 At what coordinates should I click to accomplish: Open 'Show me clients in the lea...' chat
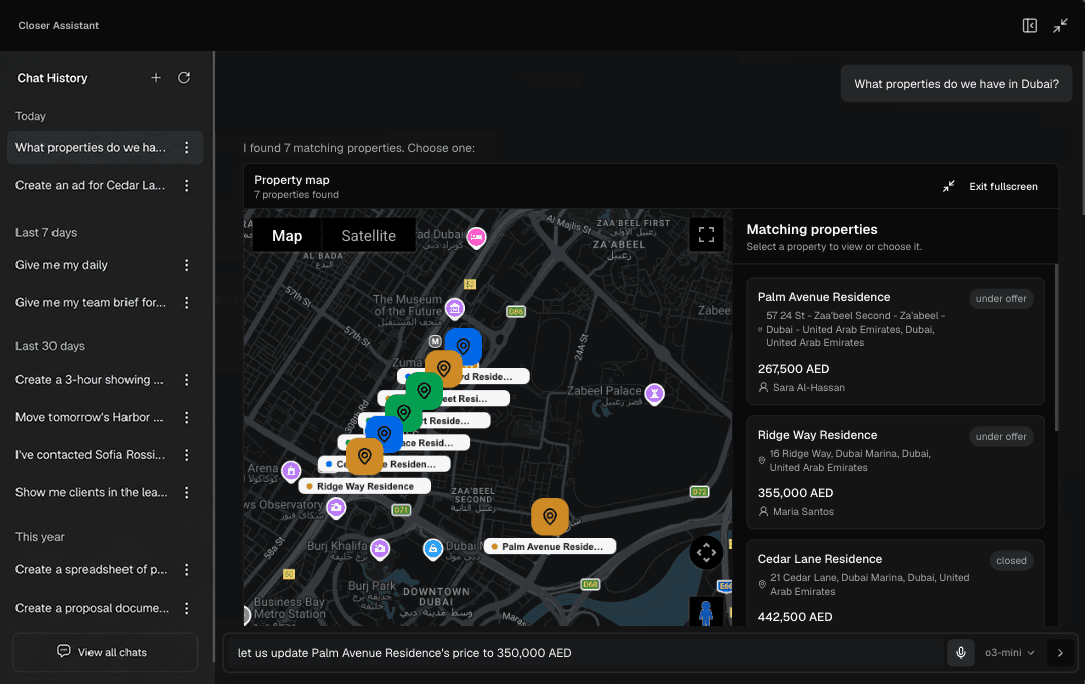[91, 492]
